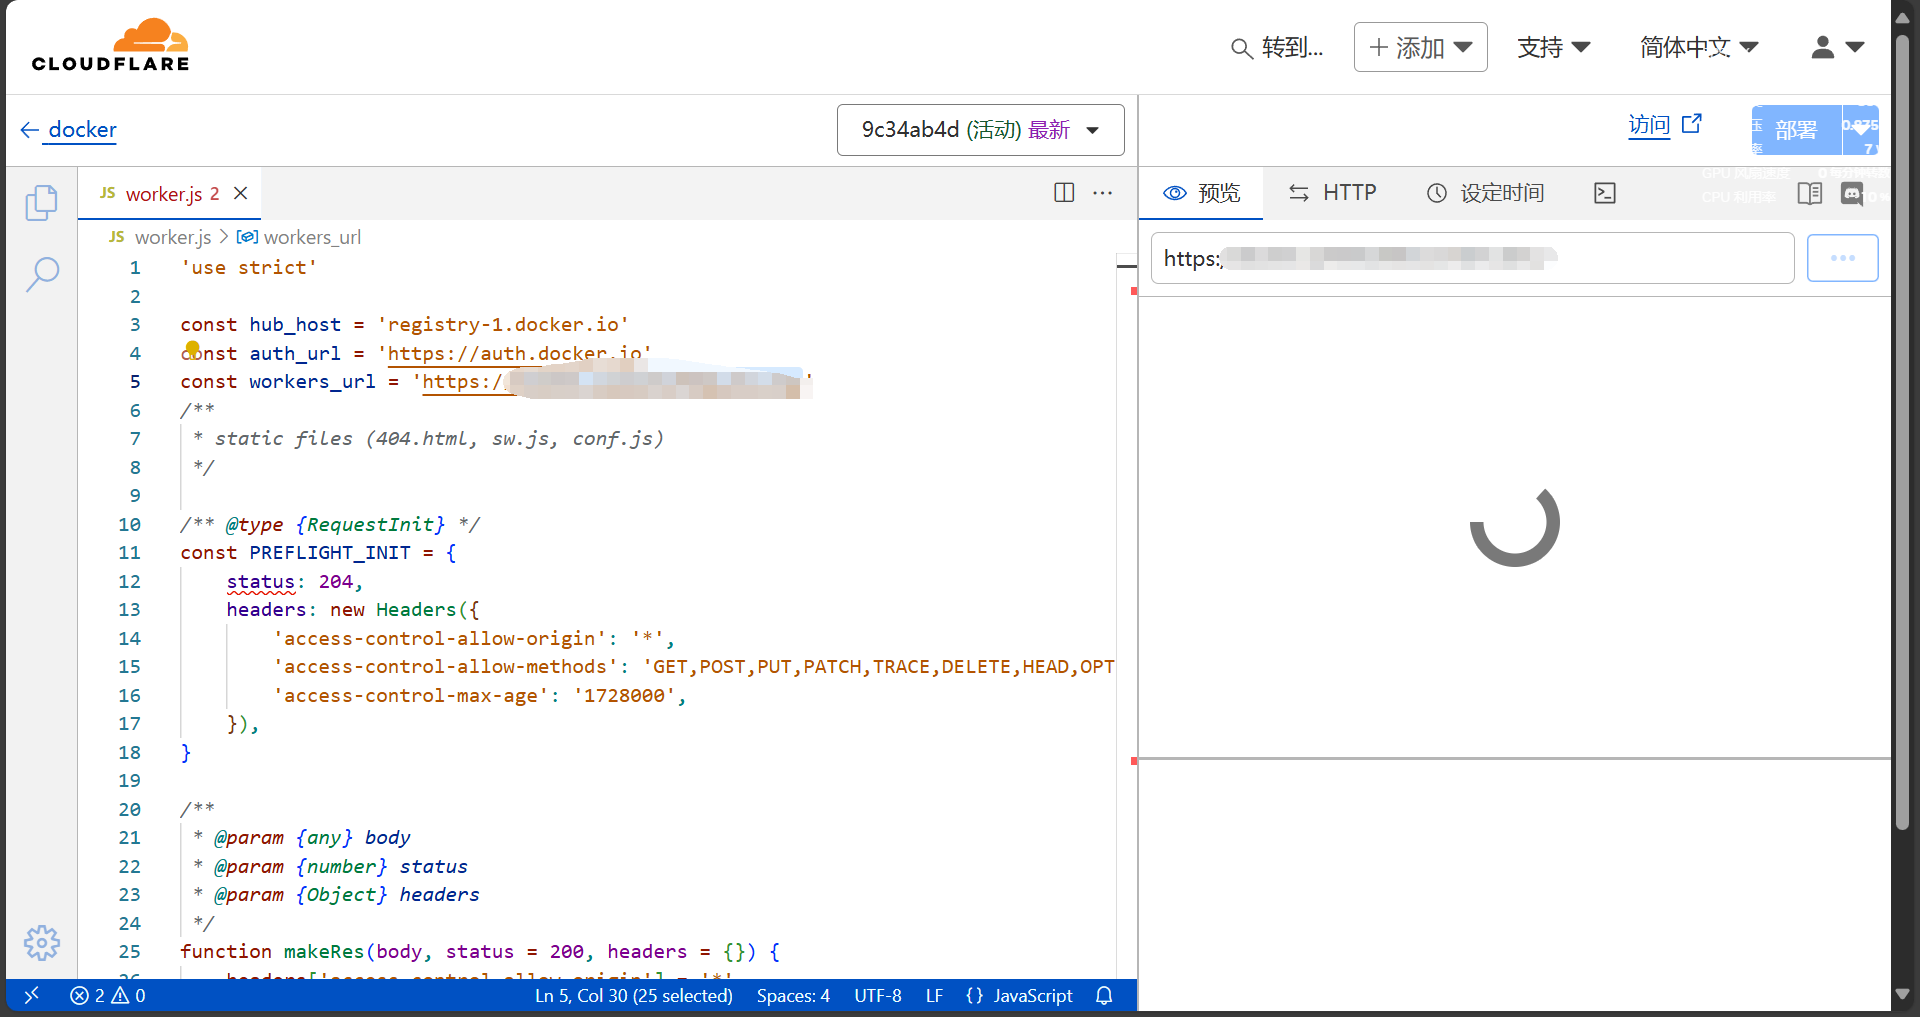This screenshot has height=1017, width=1920.
Task: Click the remote window icon in status bar
Action: pos(31,995)
